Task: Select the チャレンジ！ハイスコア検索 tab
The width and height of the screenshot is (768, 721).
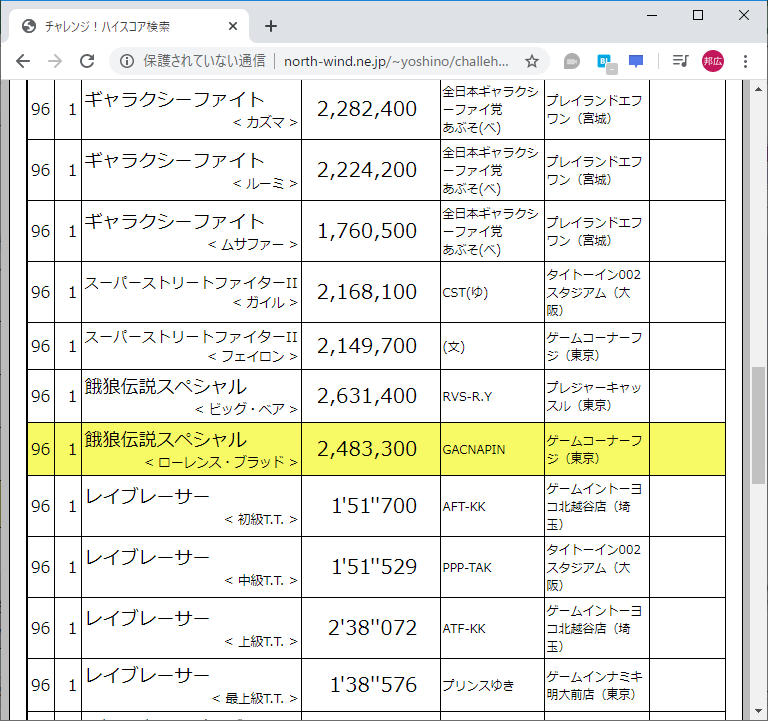Action: [x=127, y=26]
